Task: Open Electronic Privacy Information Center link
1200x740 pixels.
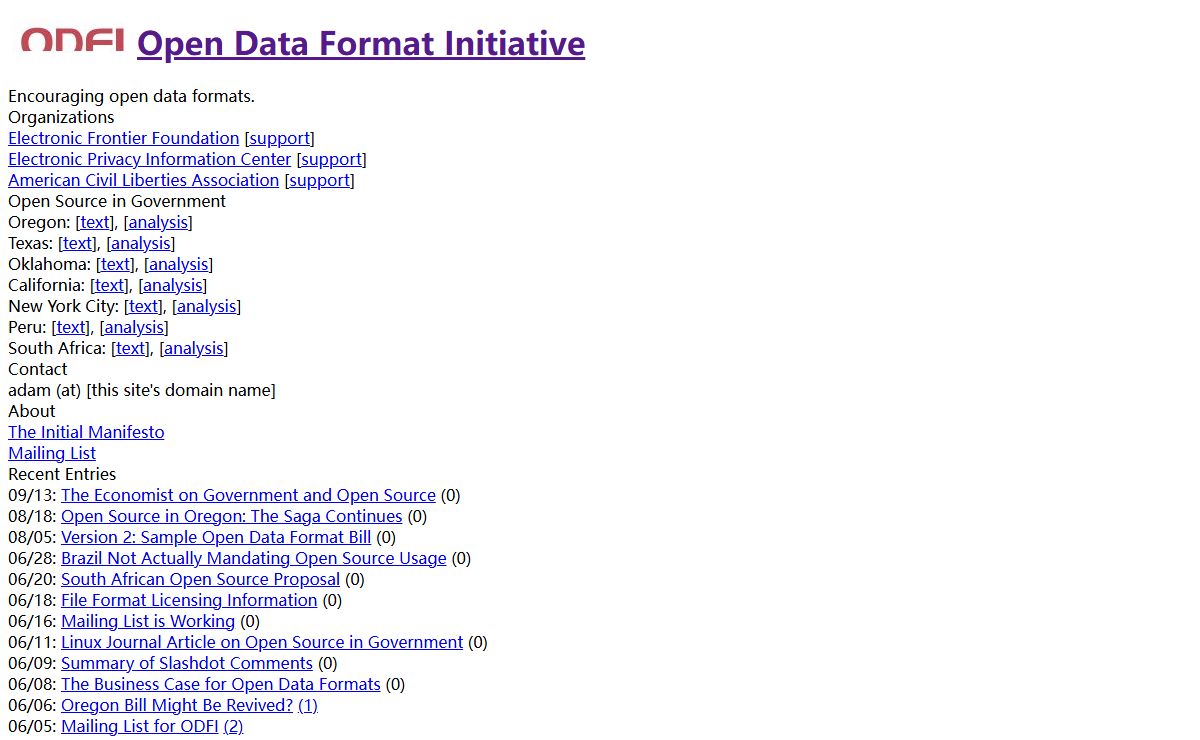Action: pos(150,159)
